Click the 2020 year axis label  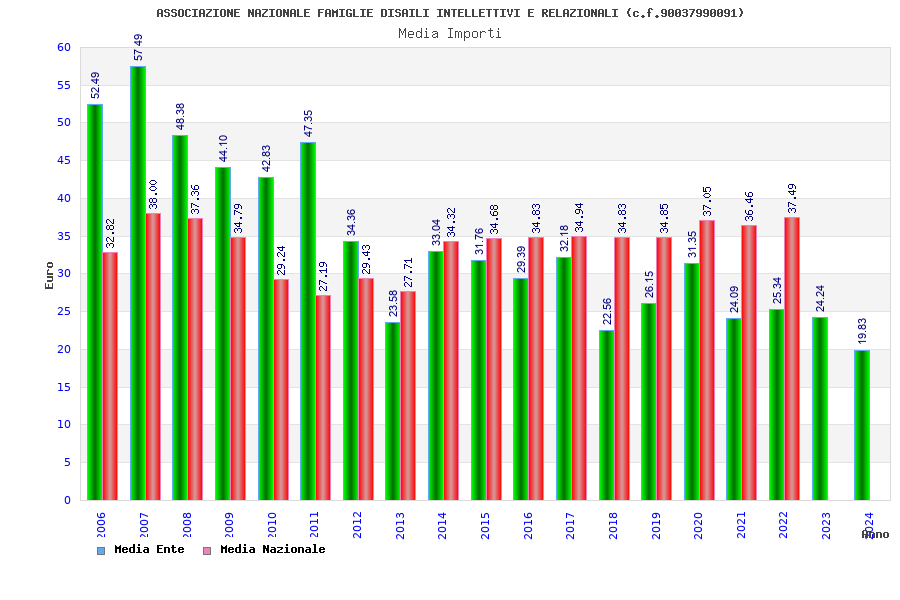pos(699,525)
